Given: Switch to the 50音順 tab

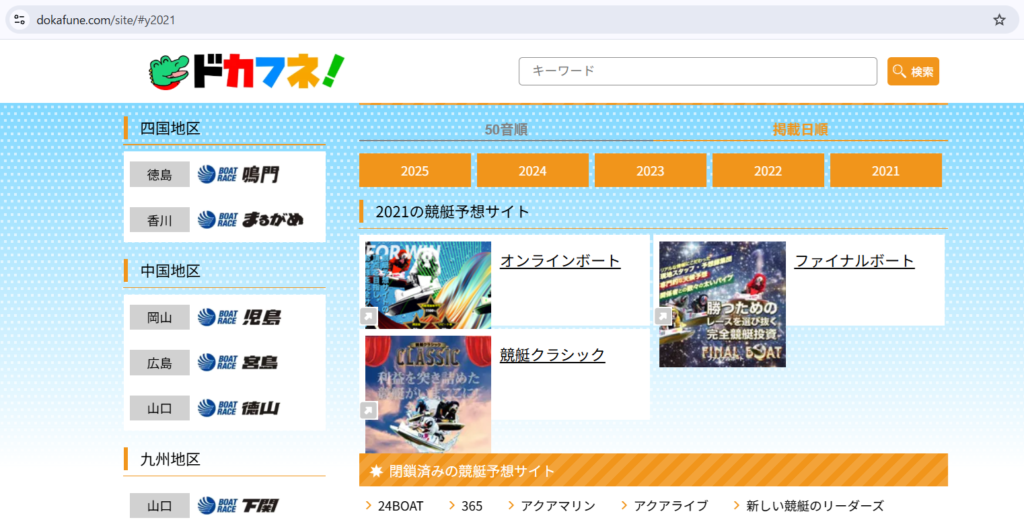Looking at the screenshot, I should 506,129.
